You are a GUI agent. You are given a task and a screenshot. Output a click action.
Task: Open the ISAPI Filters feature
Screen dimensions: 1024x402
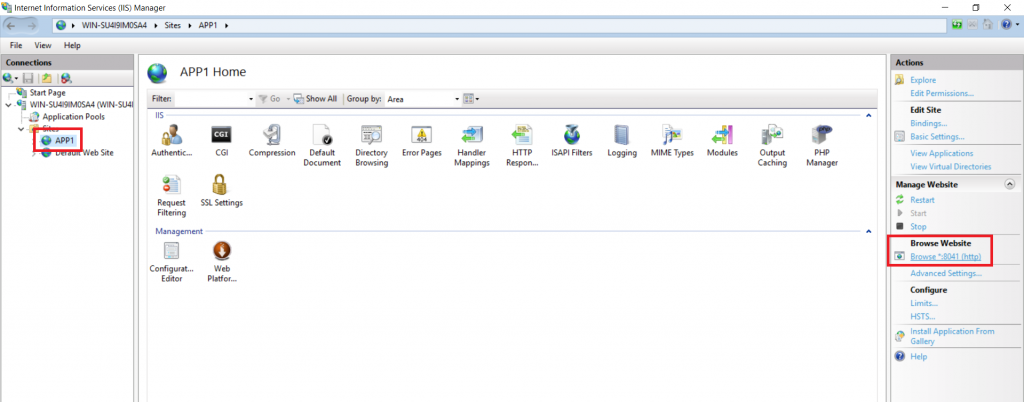[x=572, y=142]
